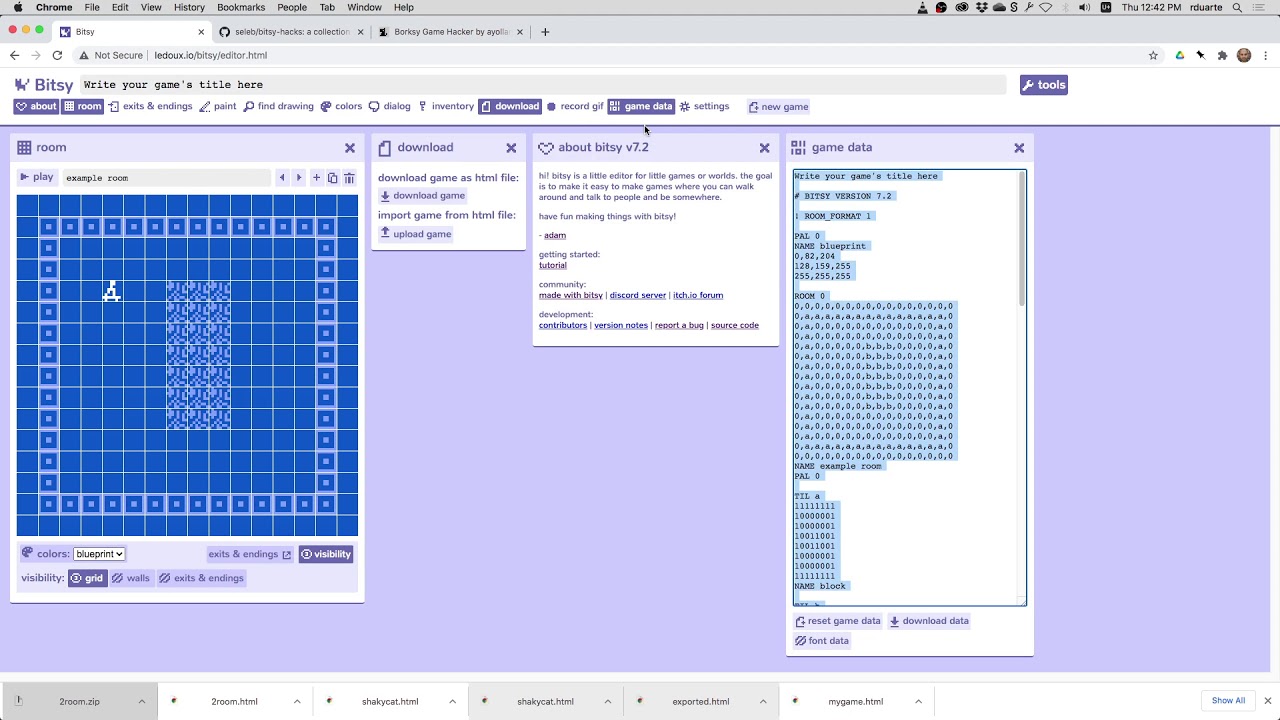Viewport: 1280px width, 720px height.
Task: Toggle the room panel button
Action: tap(83, 106)
